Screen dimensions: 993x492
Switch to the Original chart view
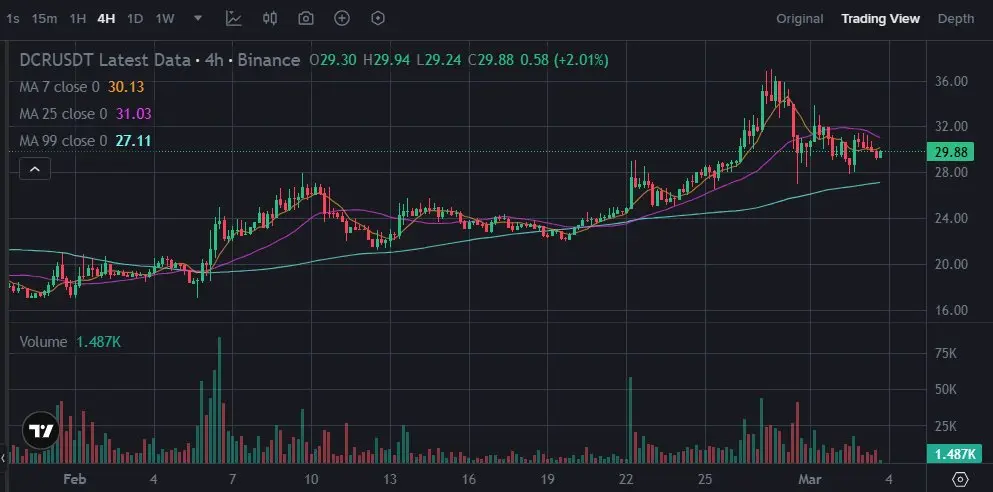tap(800, 19)
